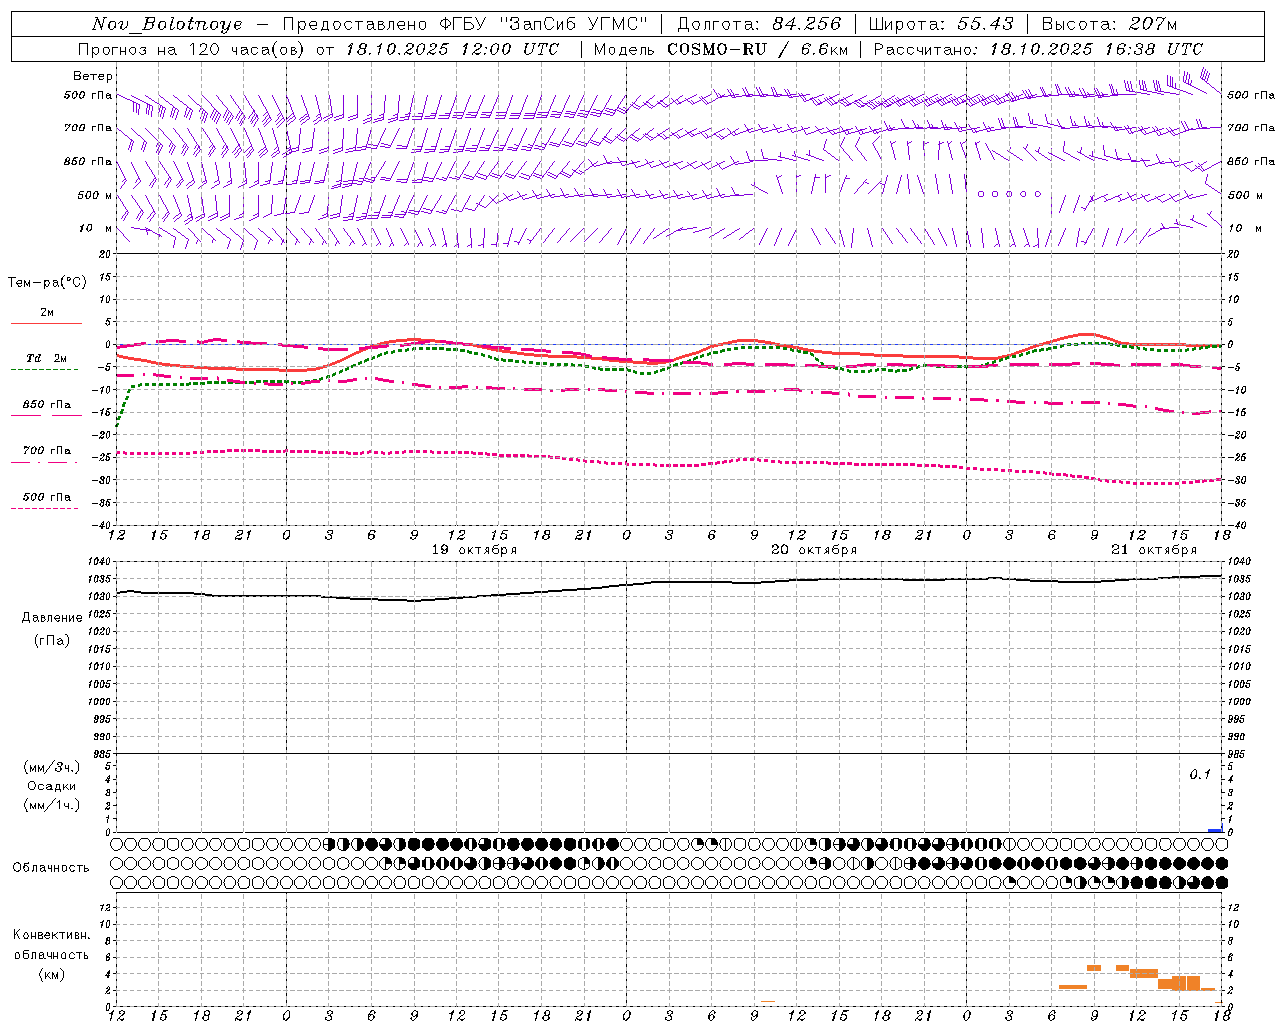Click the dash-dot line sample under '700 гПа'

click(x=44, y=462)
